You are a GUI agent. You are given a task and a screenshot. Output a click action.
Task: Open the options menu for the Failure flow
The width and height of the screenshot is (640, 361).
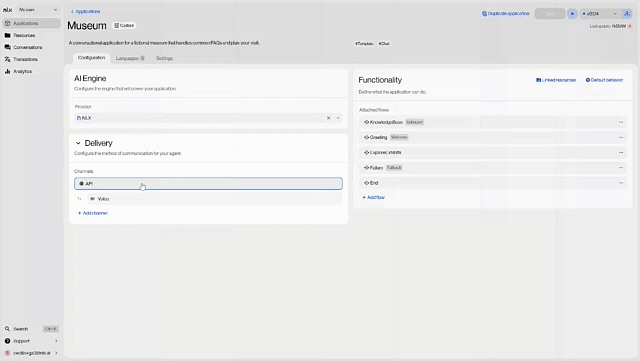tap(621, 167)
